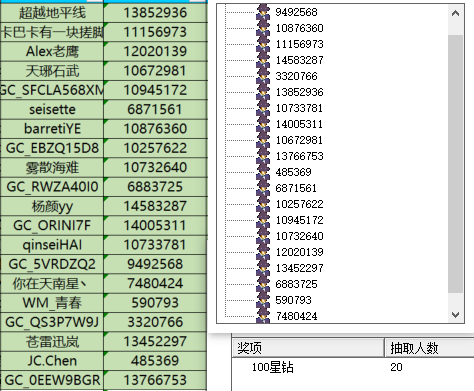Click the avatar icon next to 11156973 in list

coord(263,44)
